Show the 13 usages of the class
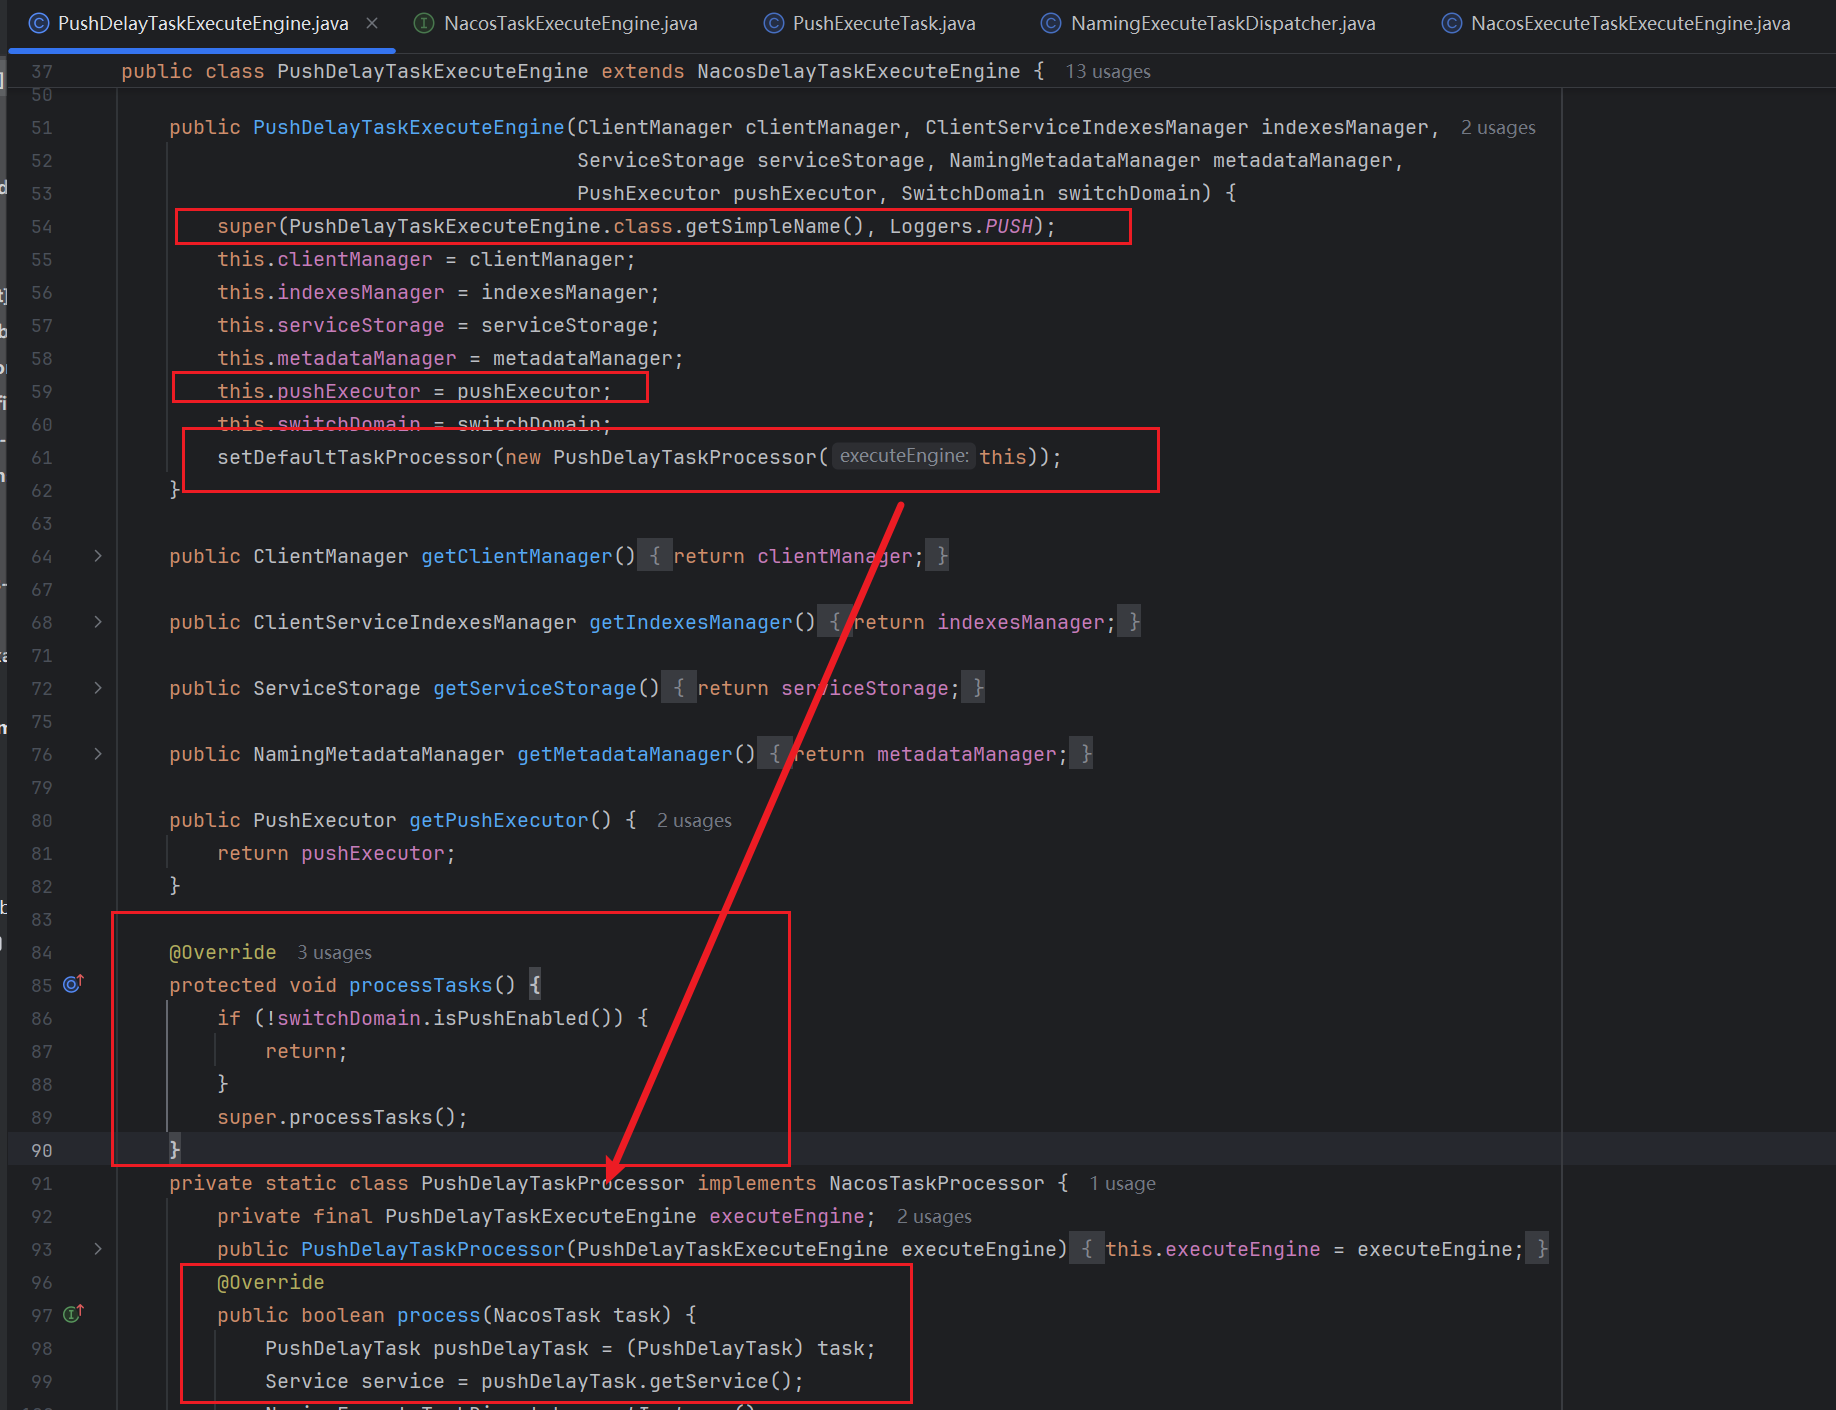 1107,72
